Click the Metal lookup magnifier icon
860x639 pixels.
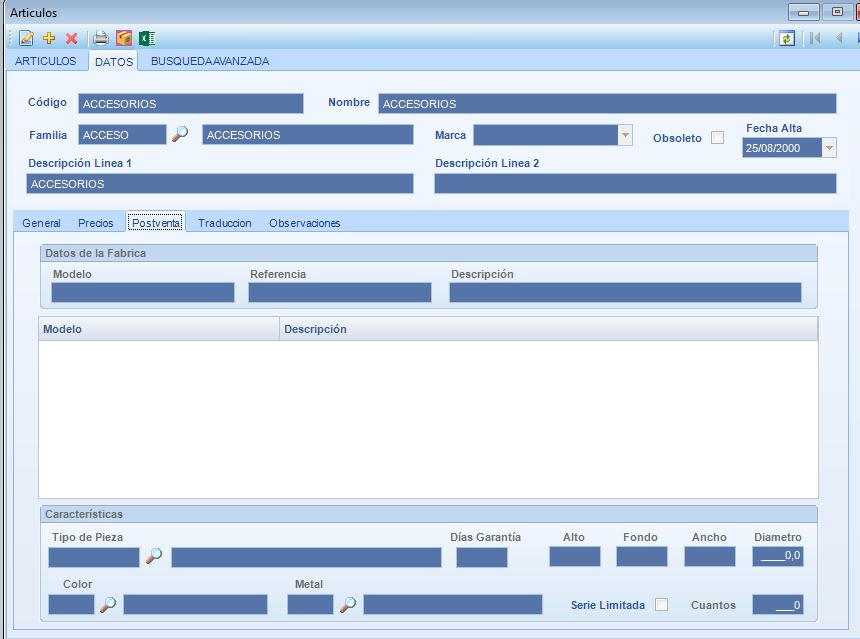[x=348, y=604]
